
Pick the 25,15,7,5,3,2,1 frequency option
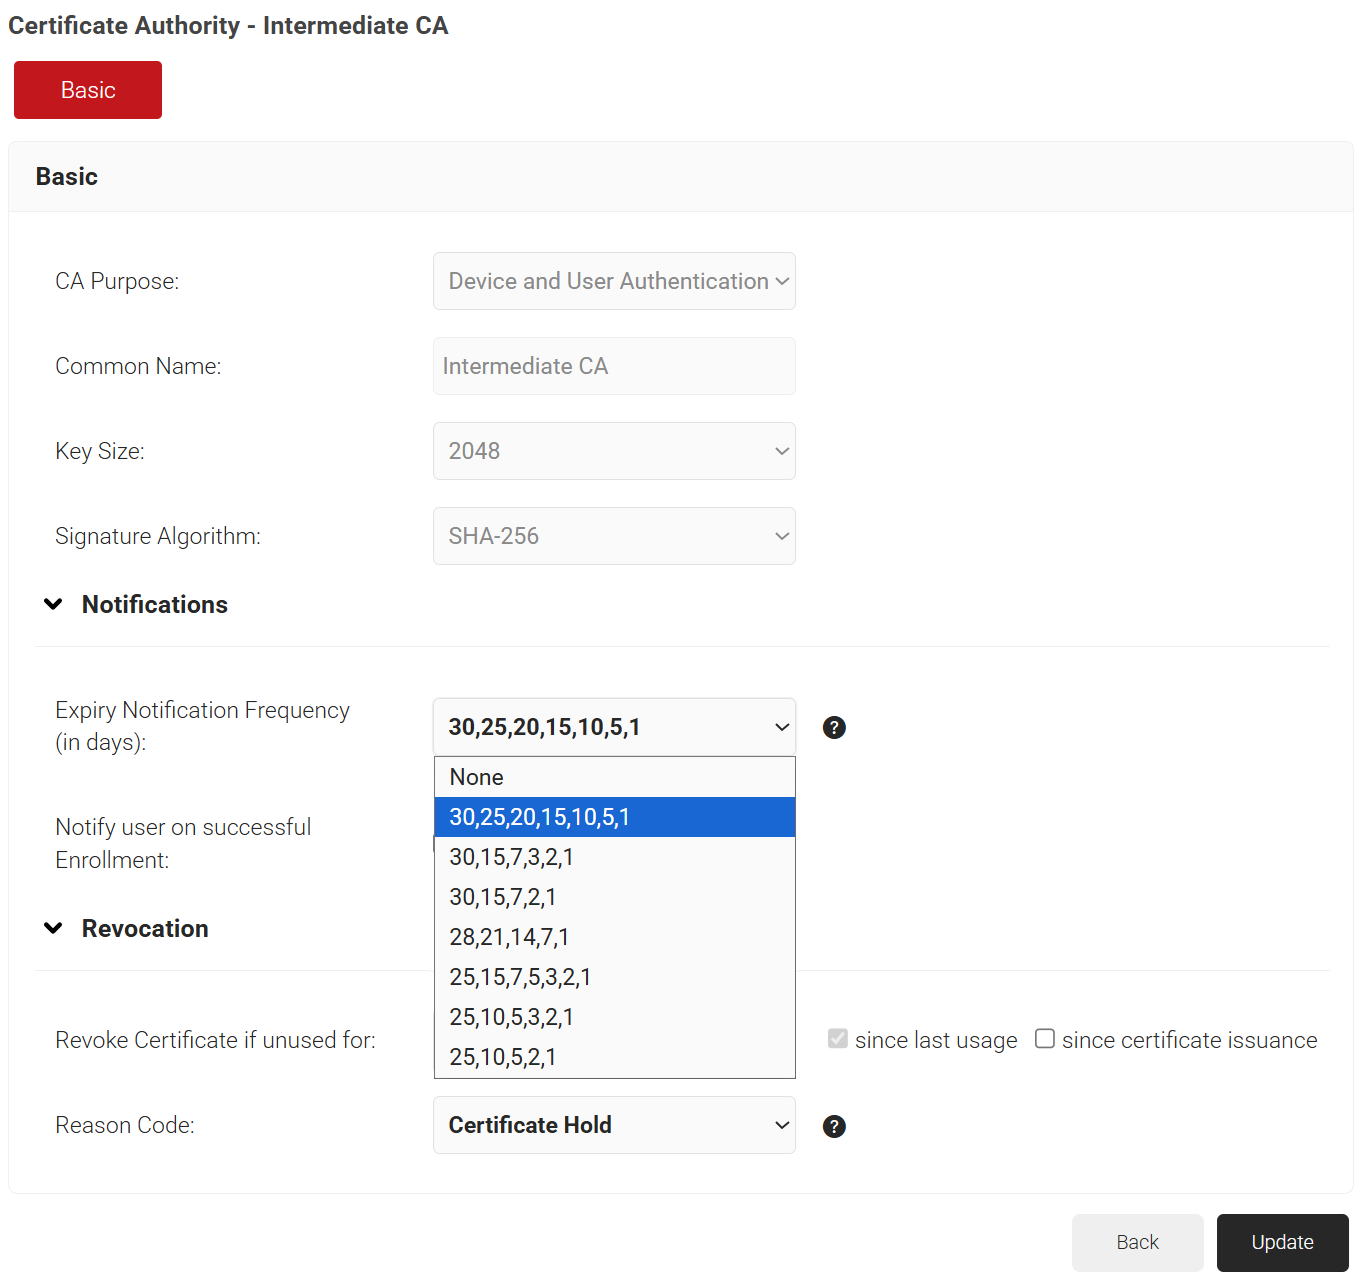(614, 977)
